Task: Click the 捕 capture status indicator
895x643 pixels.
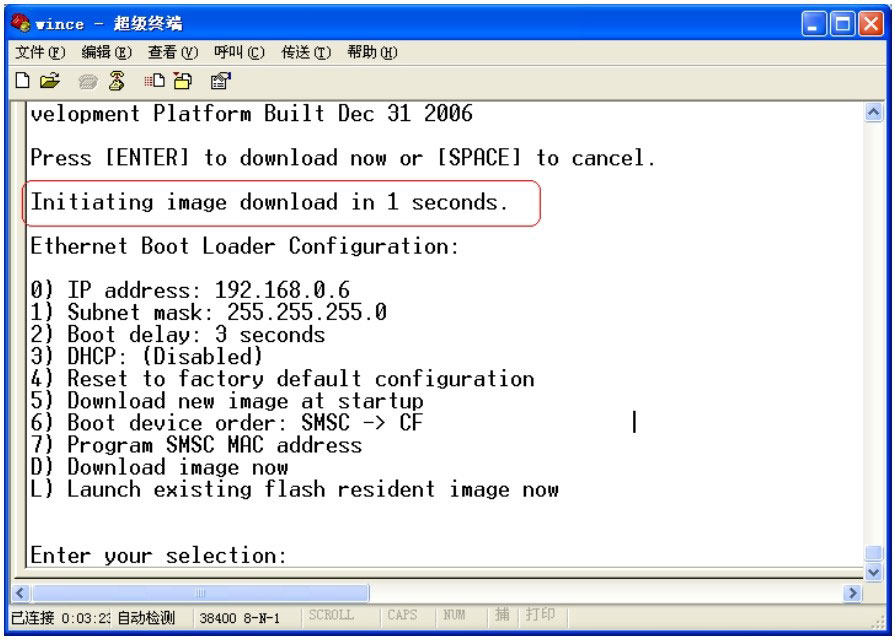Action: click(502, 614)
